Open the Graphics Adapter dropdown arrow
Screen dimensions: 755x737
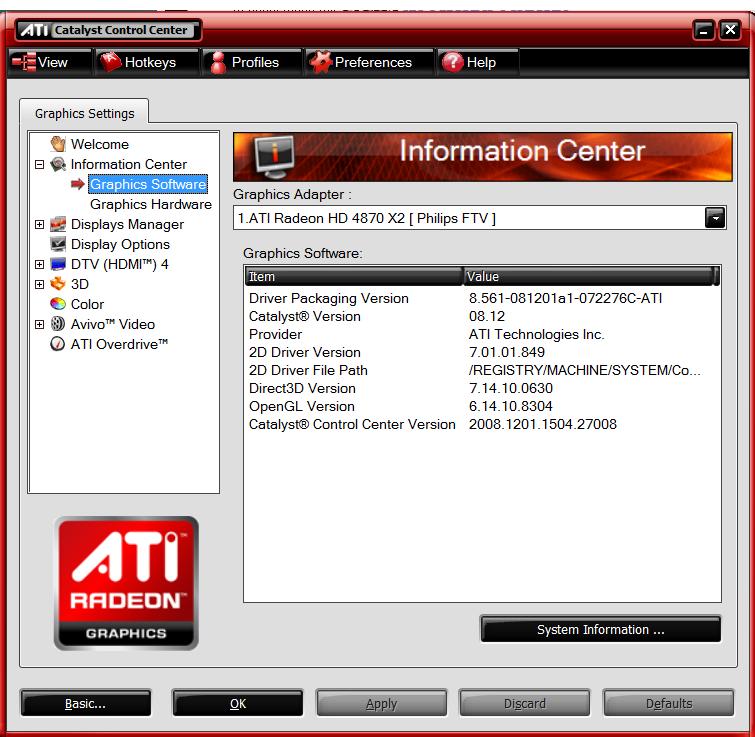715,218
